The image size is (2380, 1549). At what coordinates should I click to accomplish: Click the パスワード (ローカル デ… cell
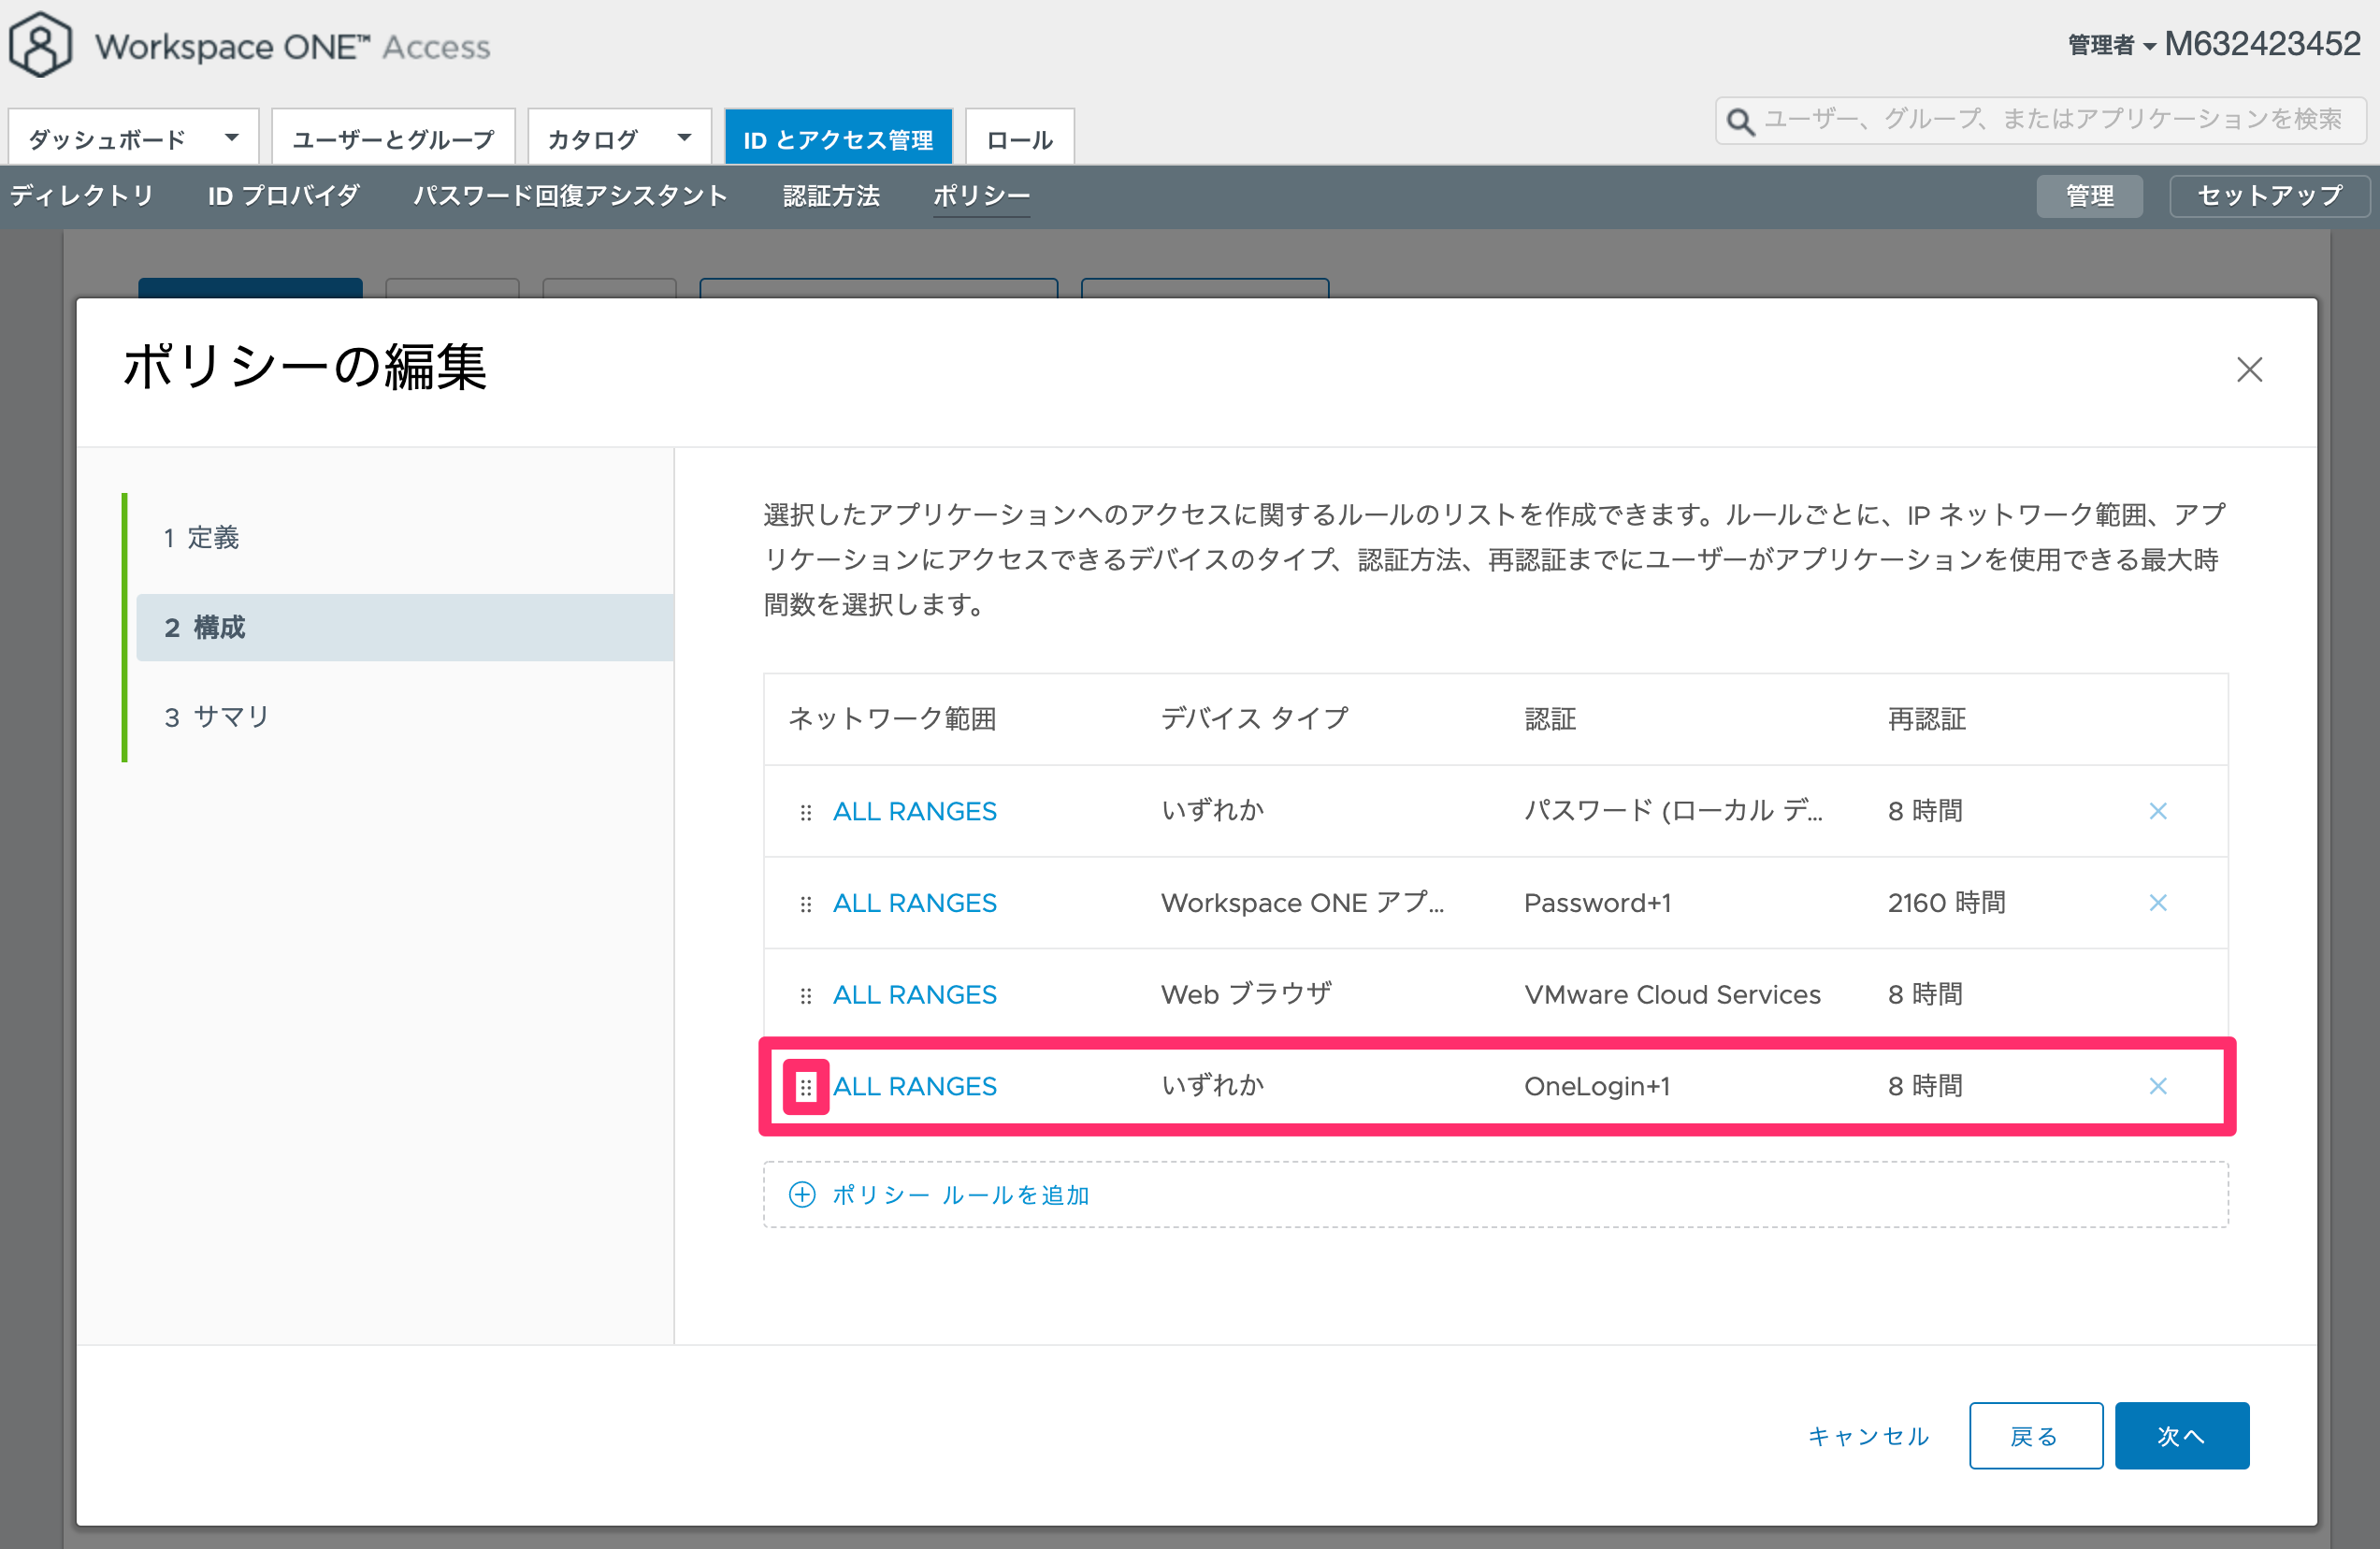click(x=1673, y=811)
